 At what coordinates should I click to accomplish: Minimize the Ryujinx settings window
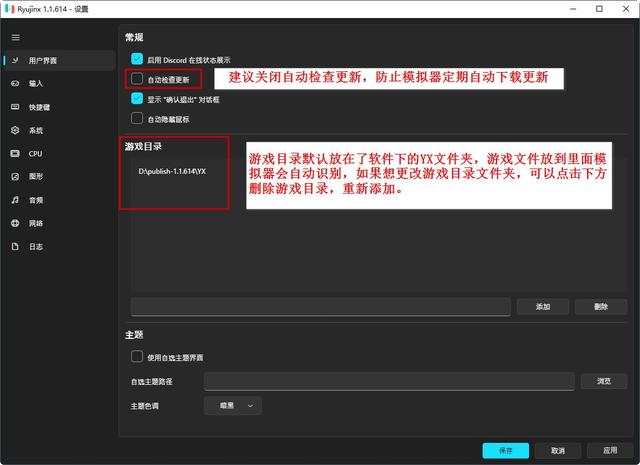573,9
